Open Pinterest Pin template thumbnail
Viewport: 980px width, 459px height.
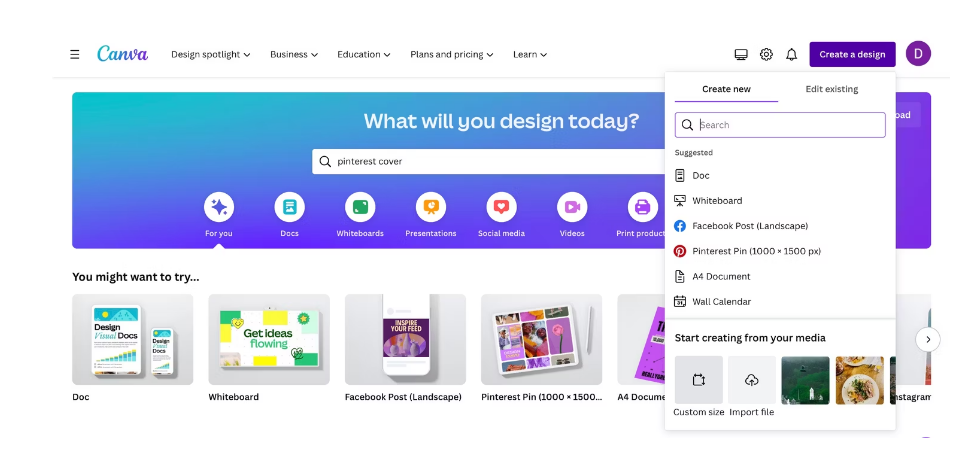tap(541, 340)
